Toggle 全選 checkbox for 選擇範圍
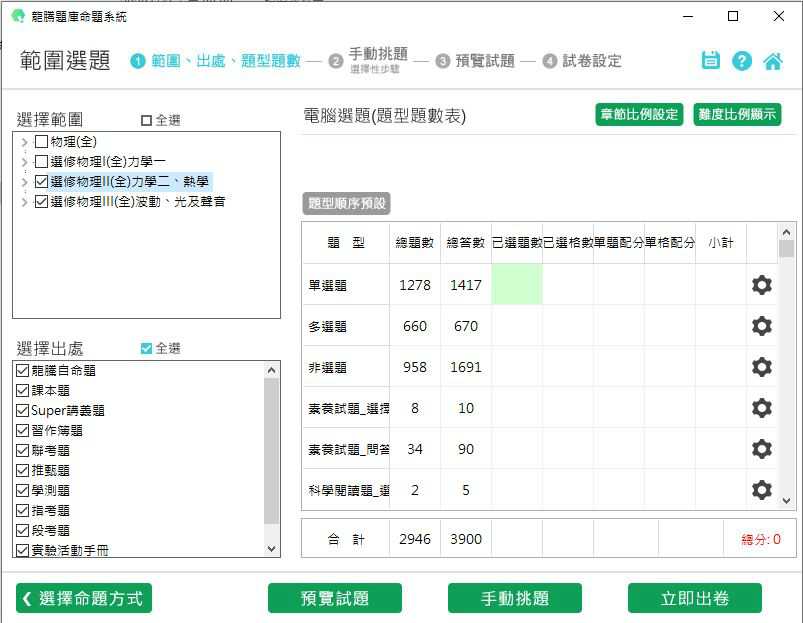This screenshot has width=803, height=623. (x=146, y=120)
